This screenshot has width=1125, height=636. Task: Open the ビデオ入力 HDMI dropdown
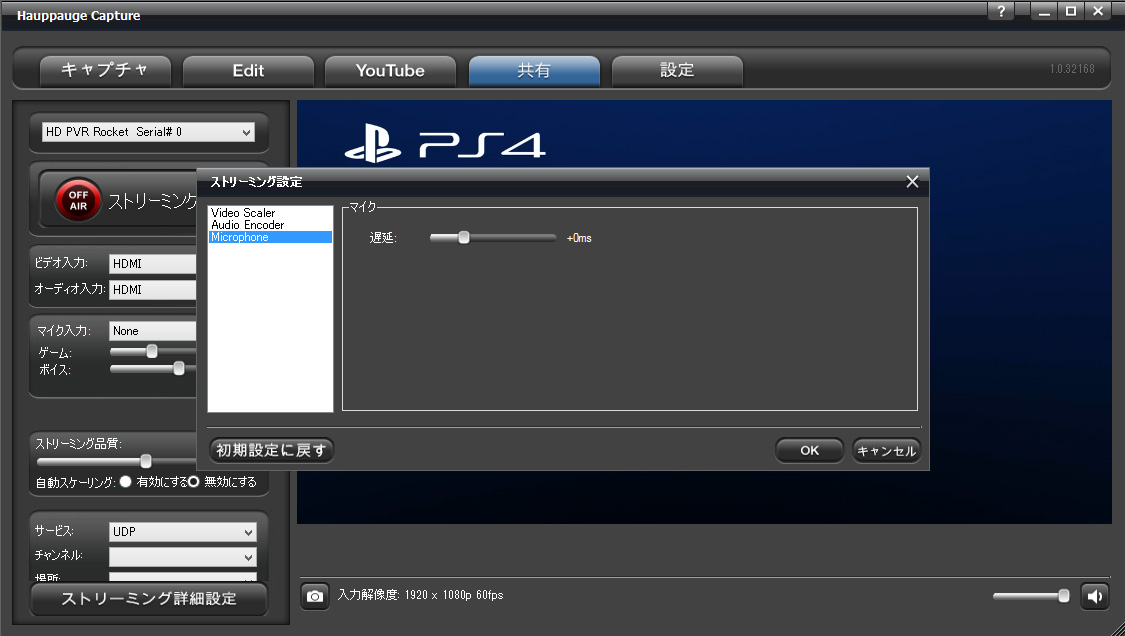point(152,263)
